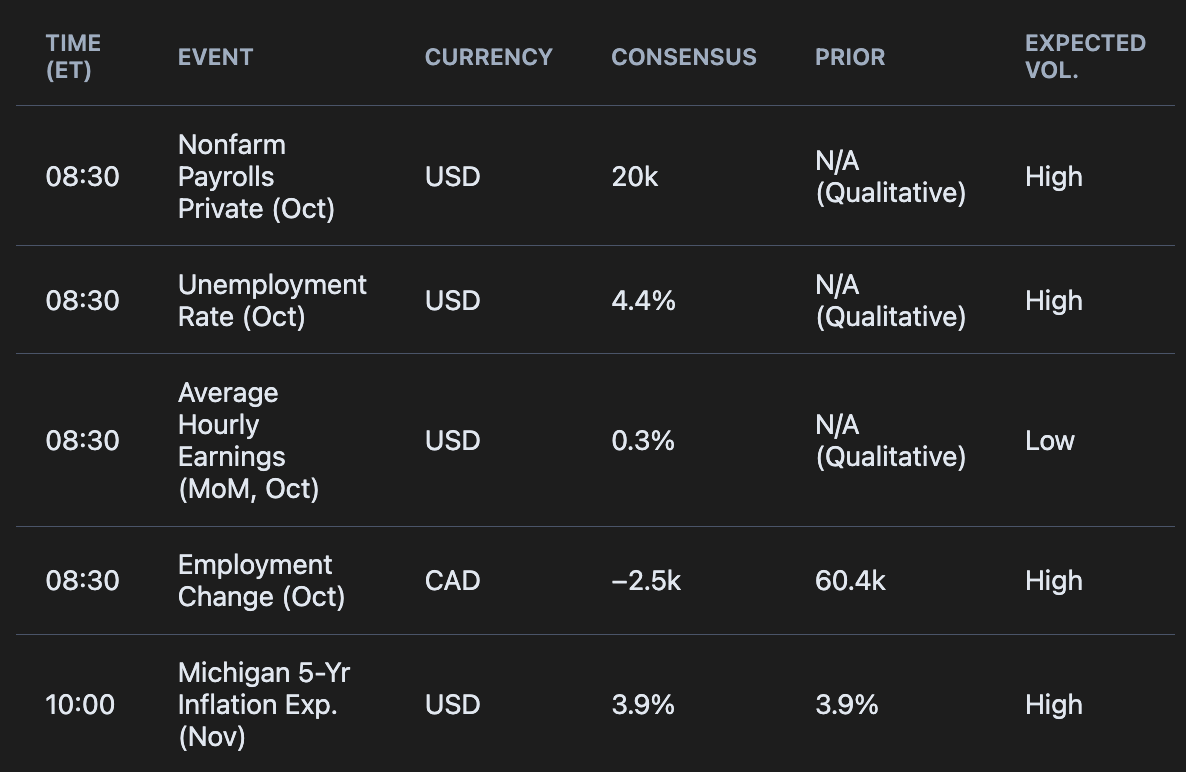Click N/A (Qualitative) prior for Unemployment Rate
This screenshot has width=1186, height=772.
tap(890, 301)
